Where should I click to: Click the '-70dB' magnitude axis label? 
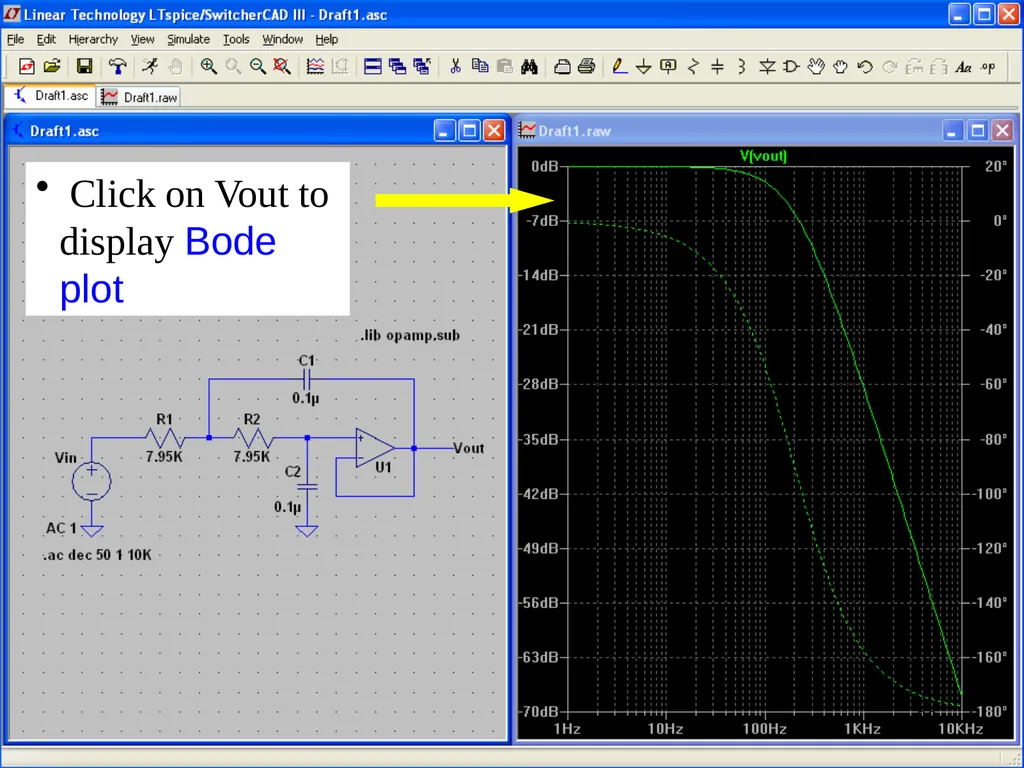(539, 711)
